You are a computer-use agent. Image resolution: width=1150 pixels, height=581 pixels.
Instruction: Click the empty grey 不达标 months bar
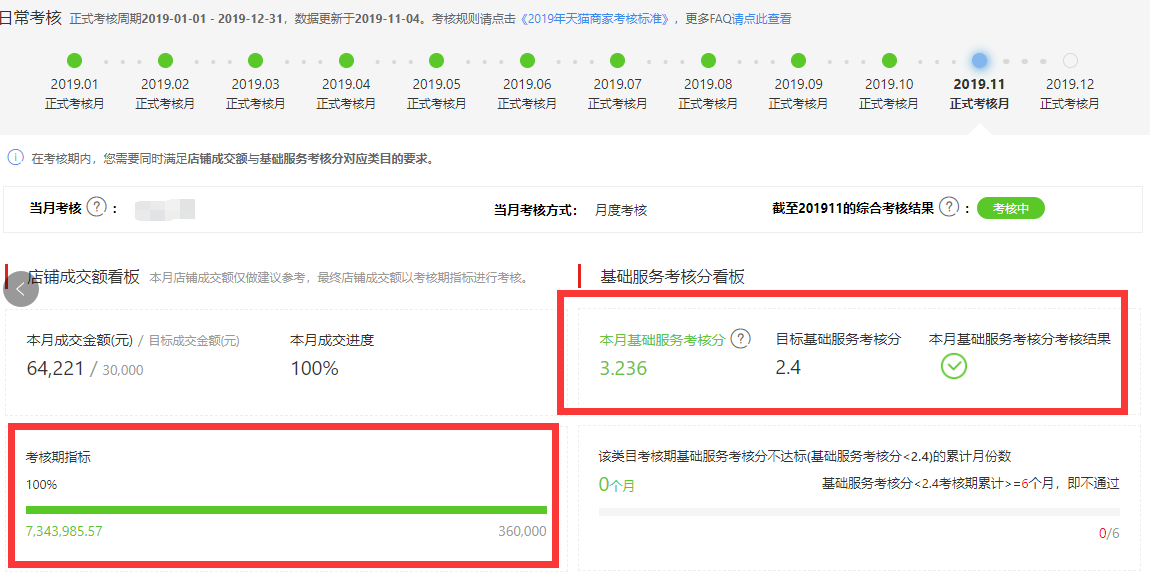[x=859, y=512]
